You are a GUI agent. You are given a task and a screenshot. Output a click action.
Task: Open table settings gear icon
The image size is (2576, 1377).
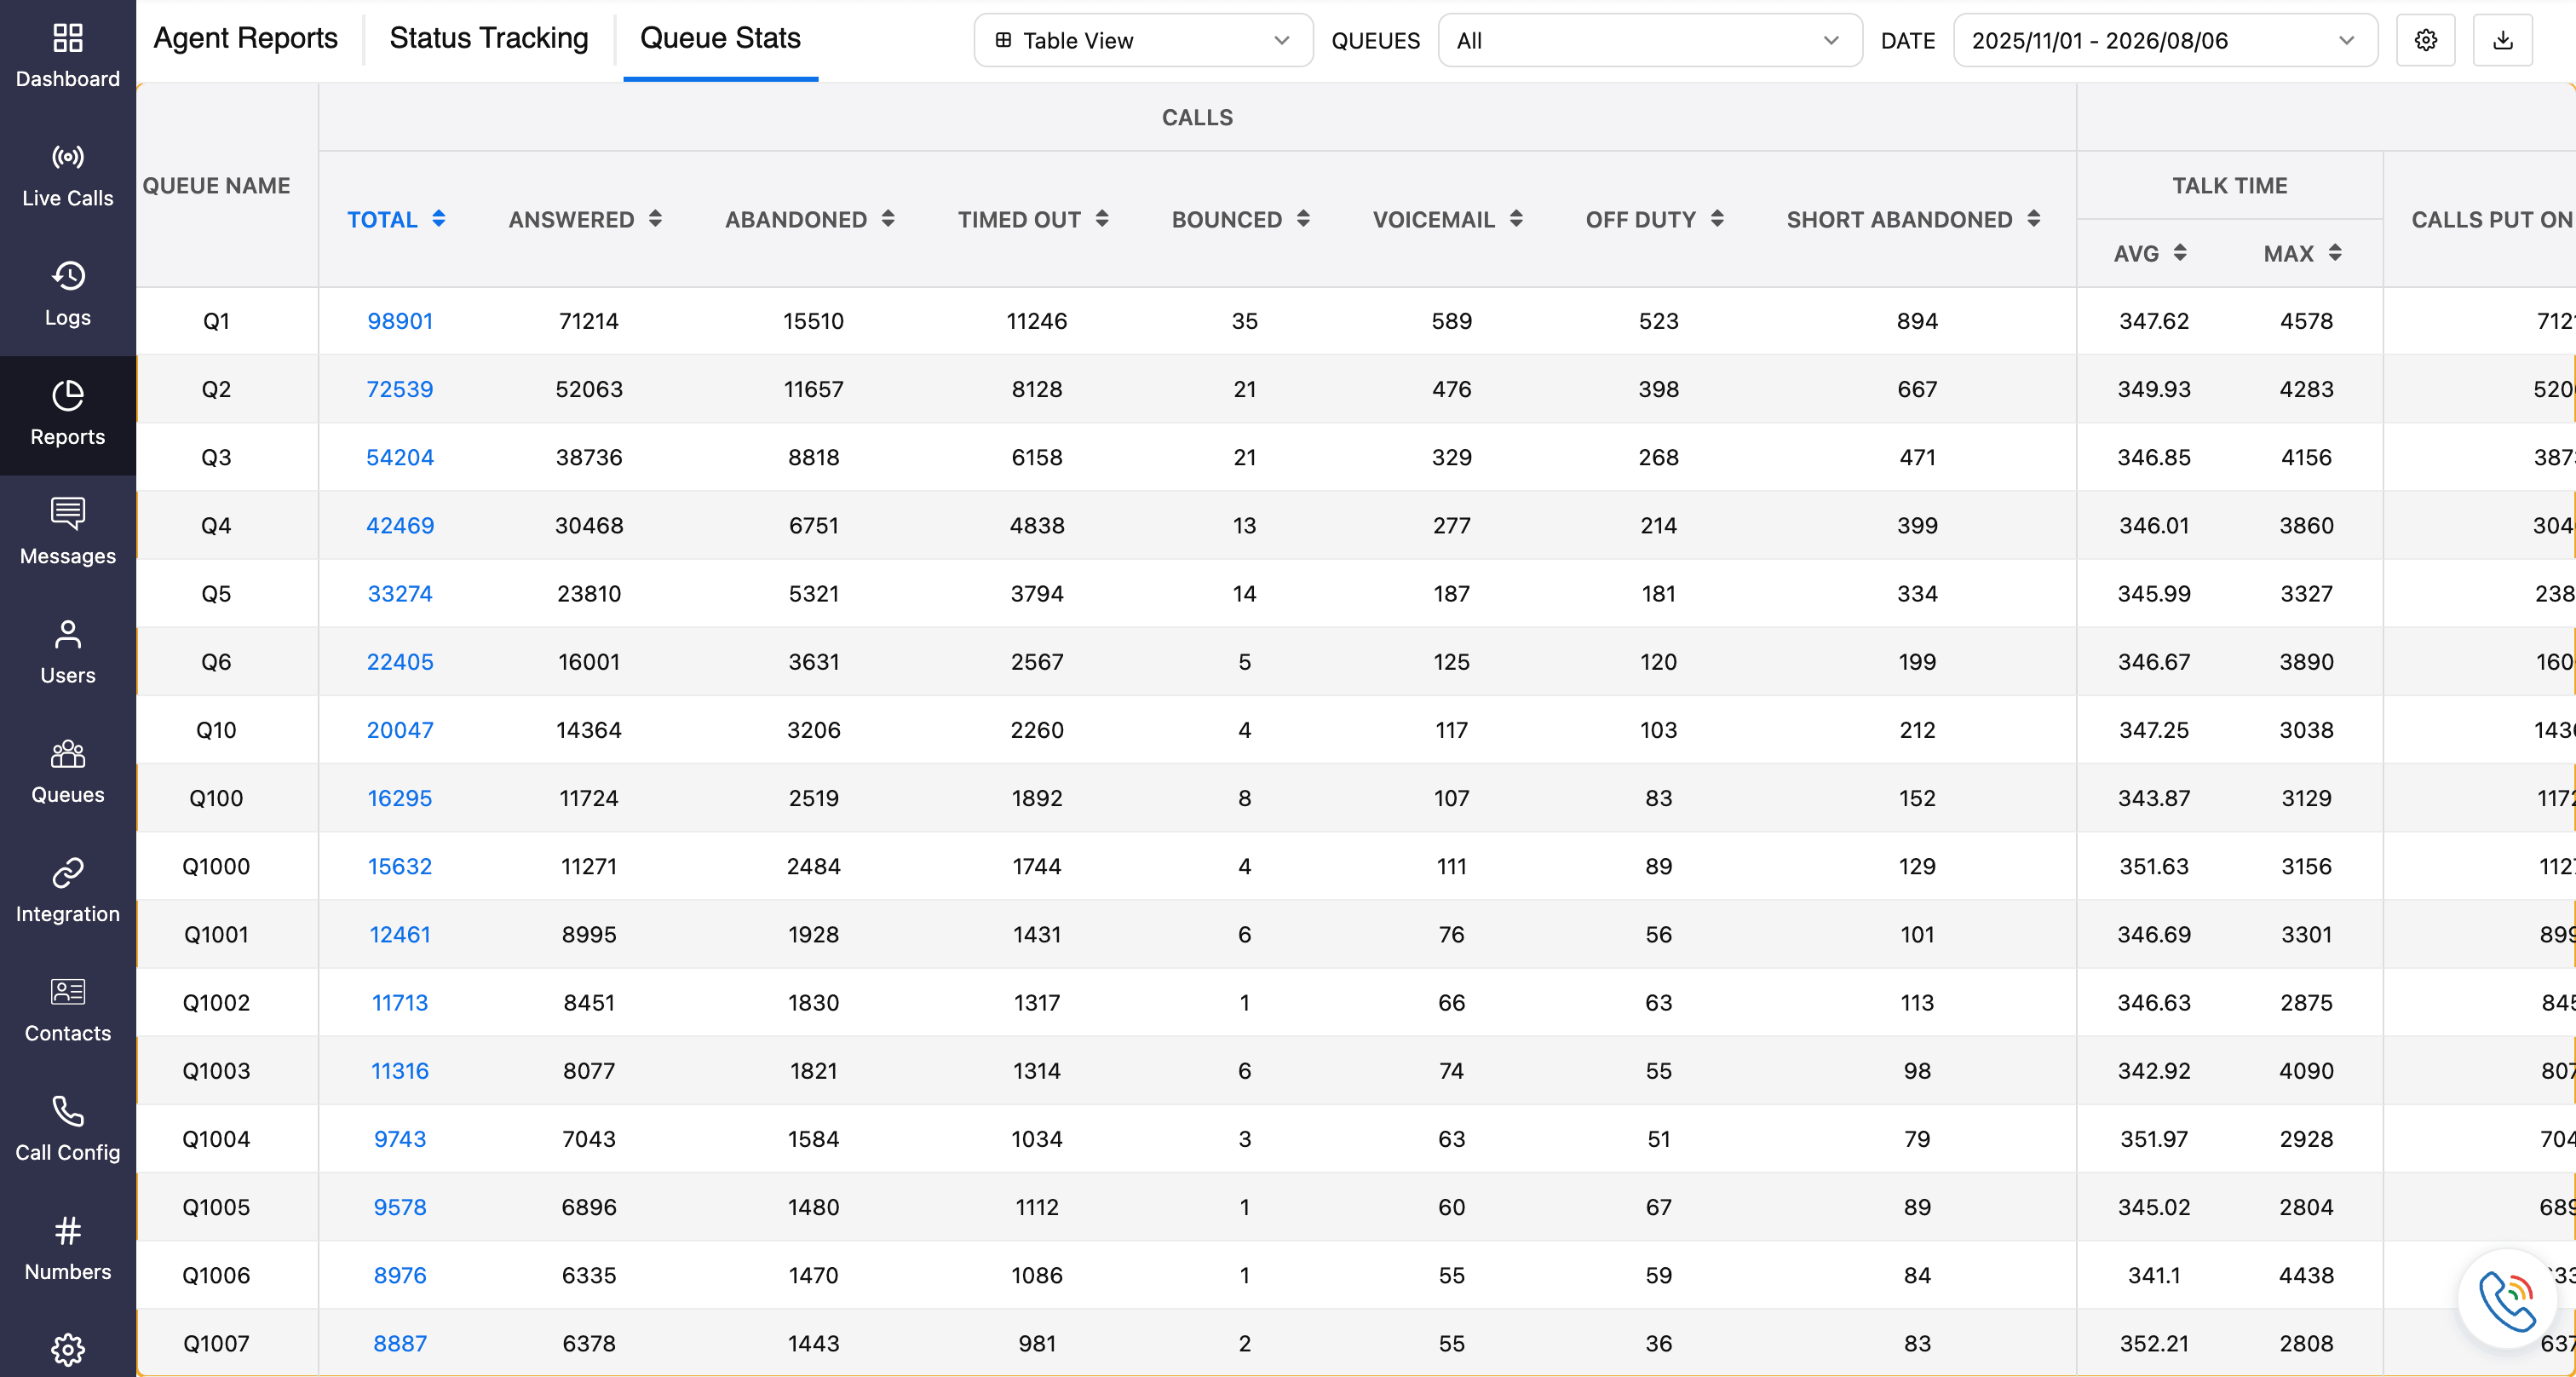2425,40
